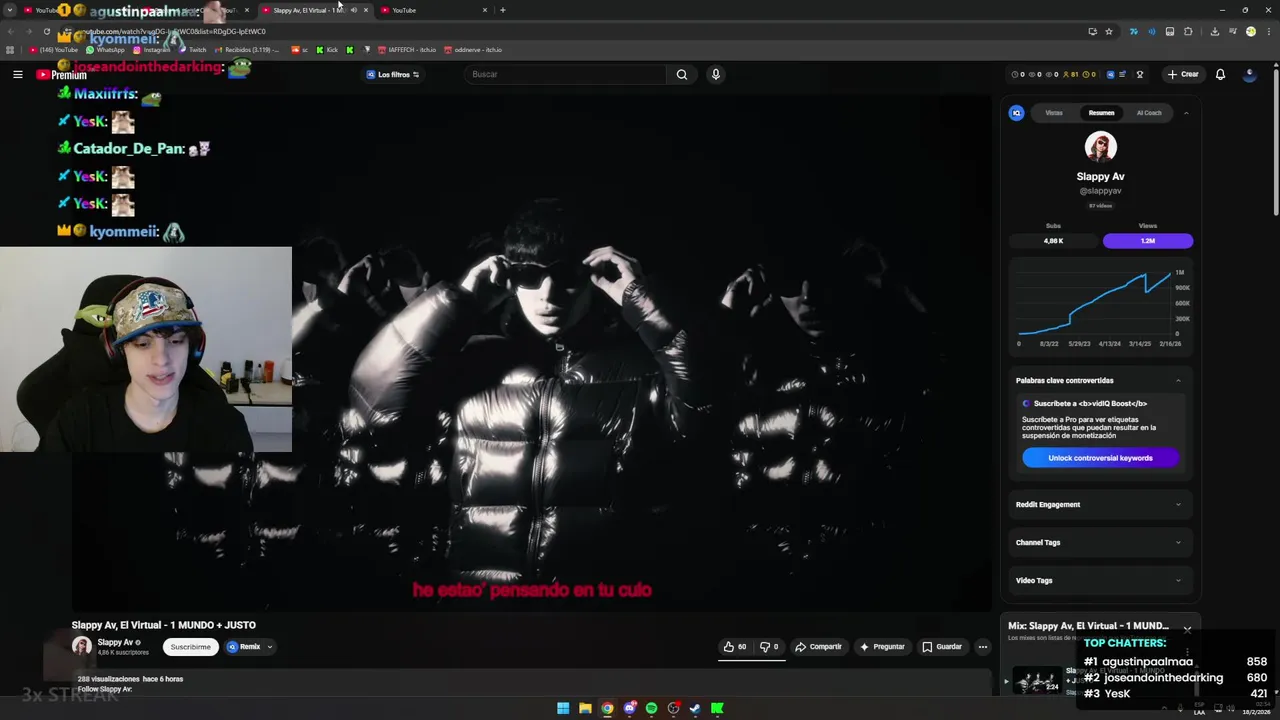
Task: Dislike the video with thumbs down
Action: click(769, 647)
